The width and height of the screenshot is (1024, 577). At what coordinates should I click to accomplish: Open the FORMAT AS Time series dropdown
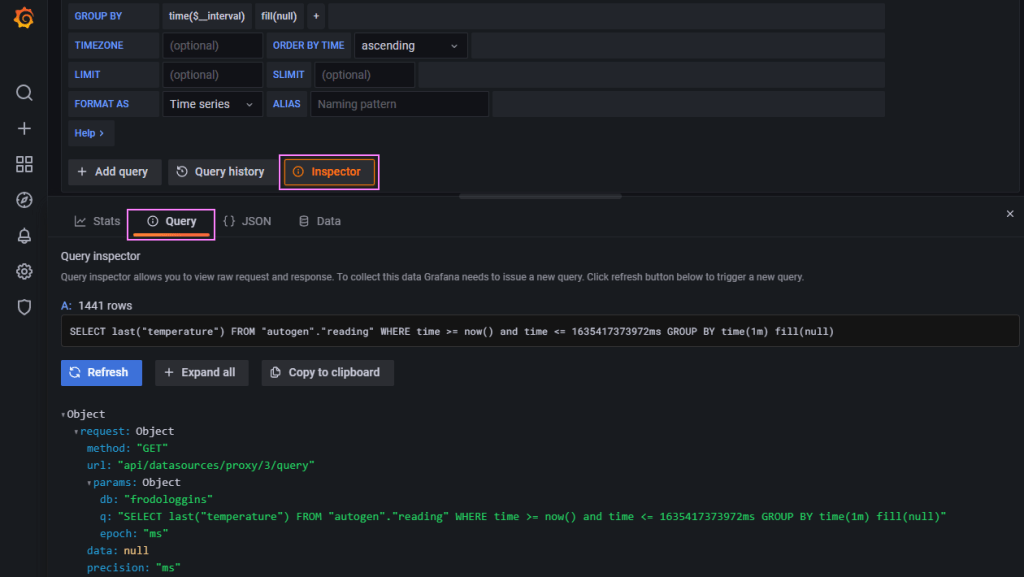coord(212,104)
